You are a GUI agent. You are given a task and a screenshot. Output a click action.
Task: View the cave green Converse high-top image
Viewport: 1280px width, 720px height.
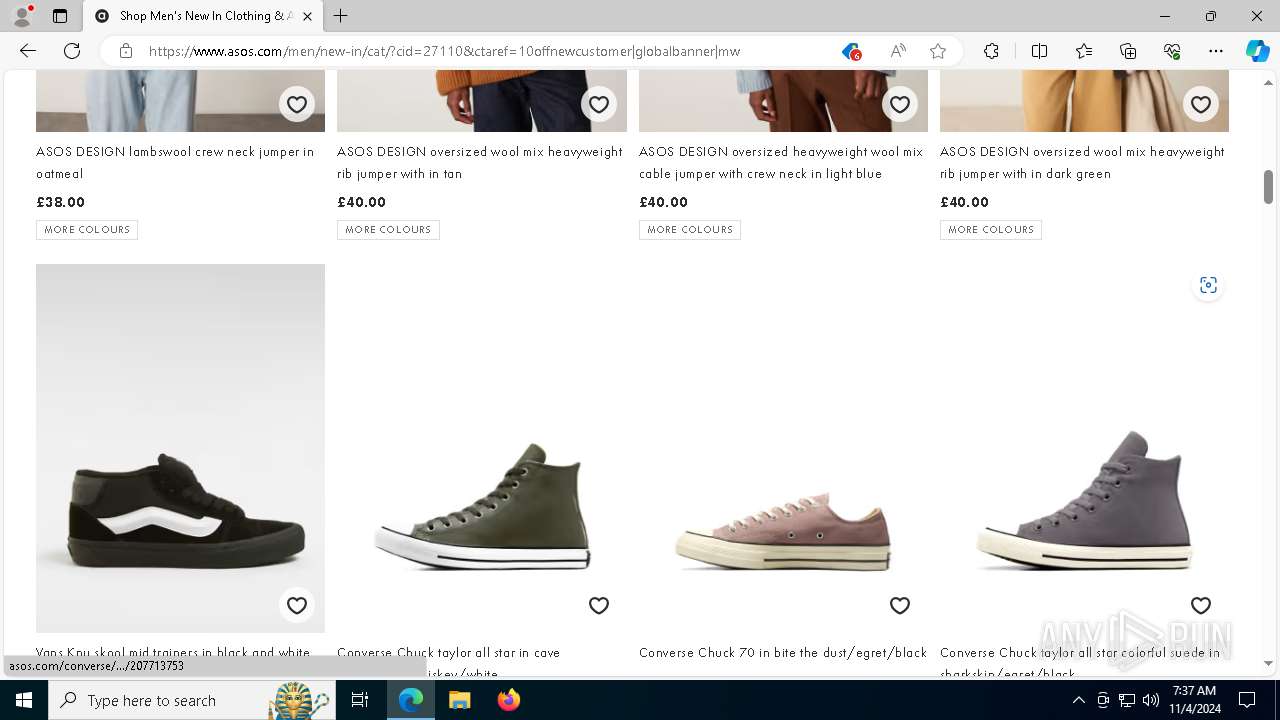point(482,448)
